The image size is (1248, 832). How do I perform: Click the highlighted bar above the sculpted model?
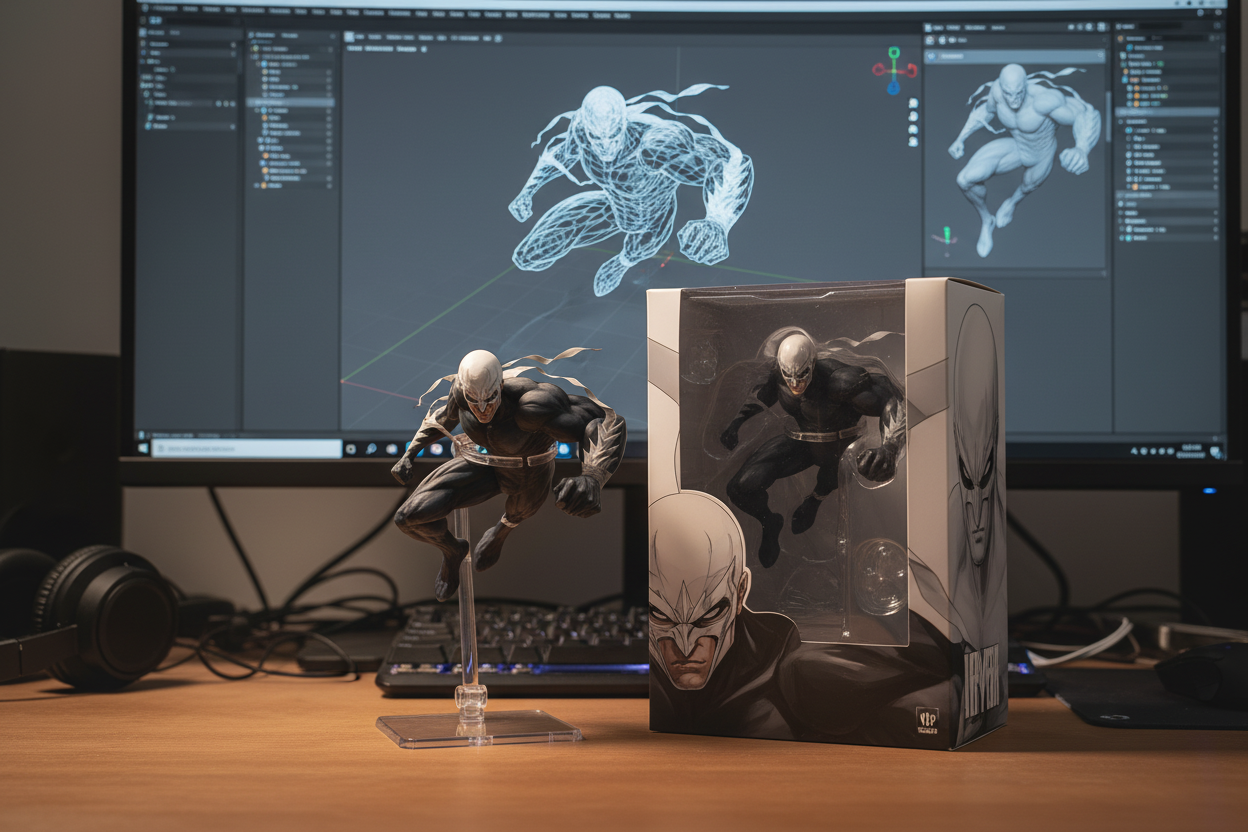point(1012,57)
